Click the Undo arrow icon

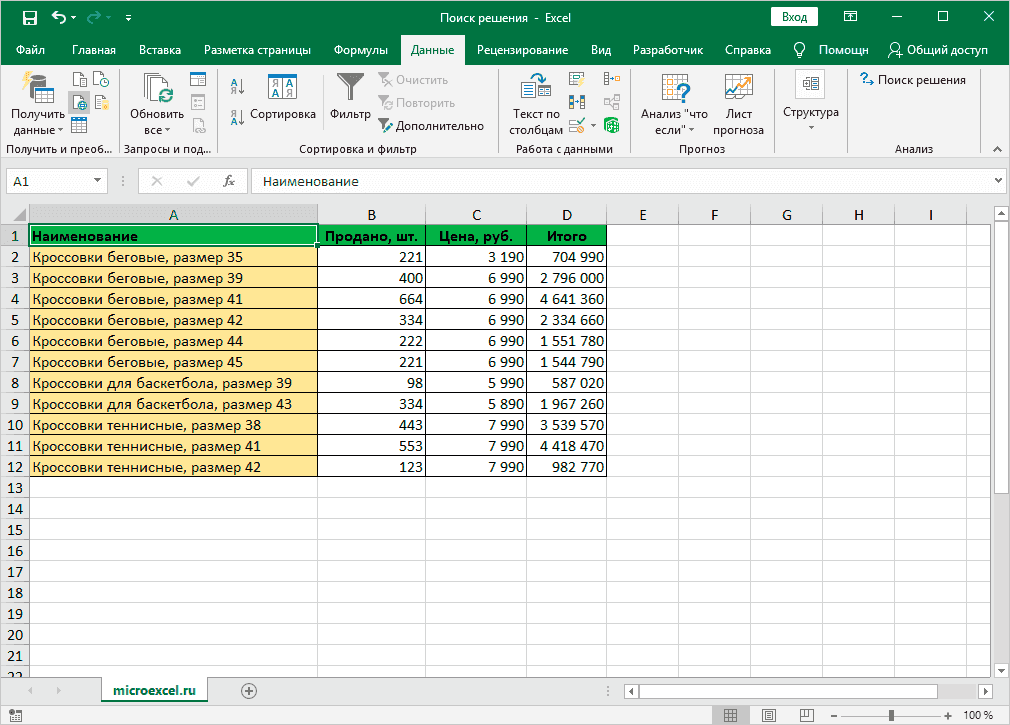59,18
